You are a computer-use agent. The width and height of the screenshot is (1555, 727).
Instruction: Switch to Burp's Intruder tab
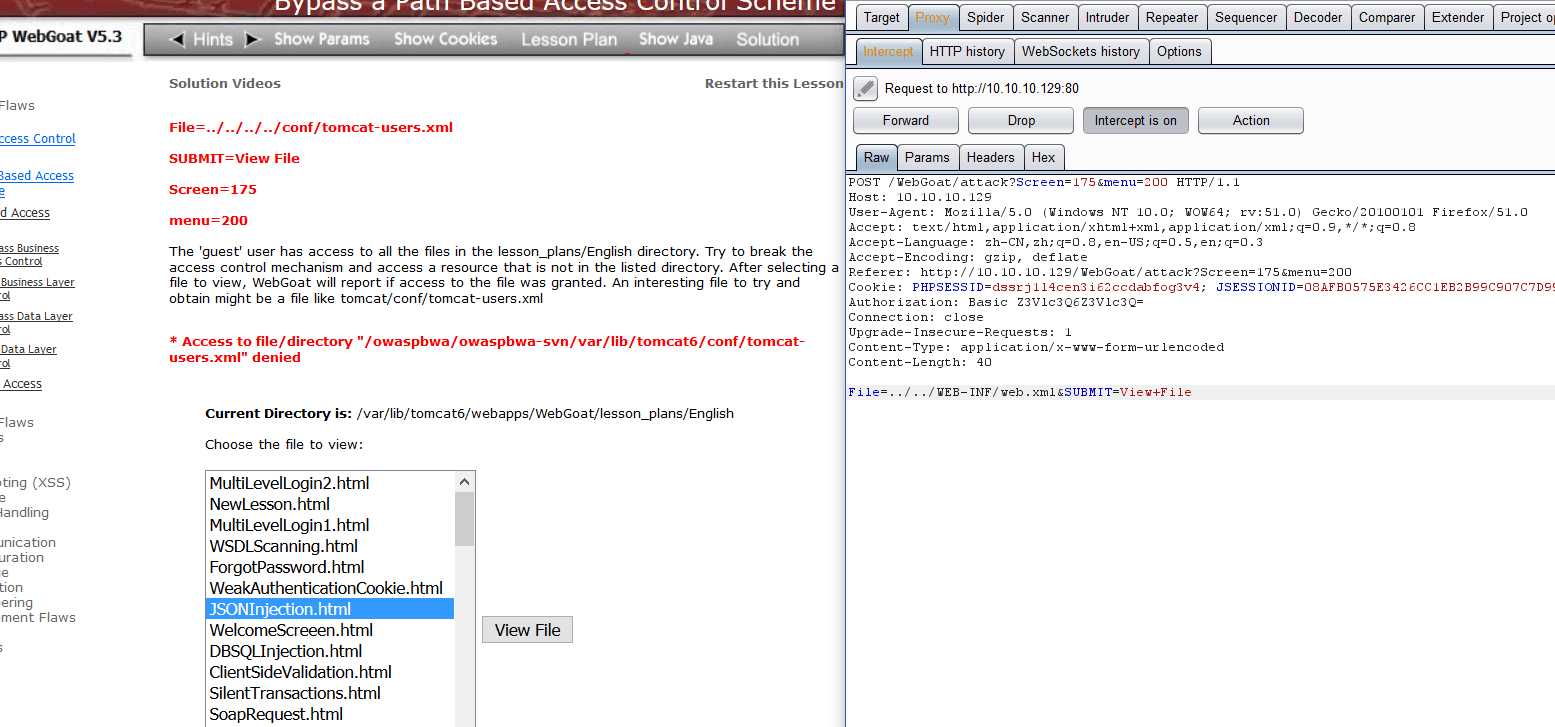pyautogui.click(x=1107, y=17)
